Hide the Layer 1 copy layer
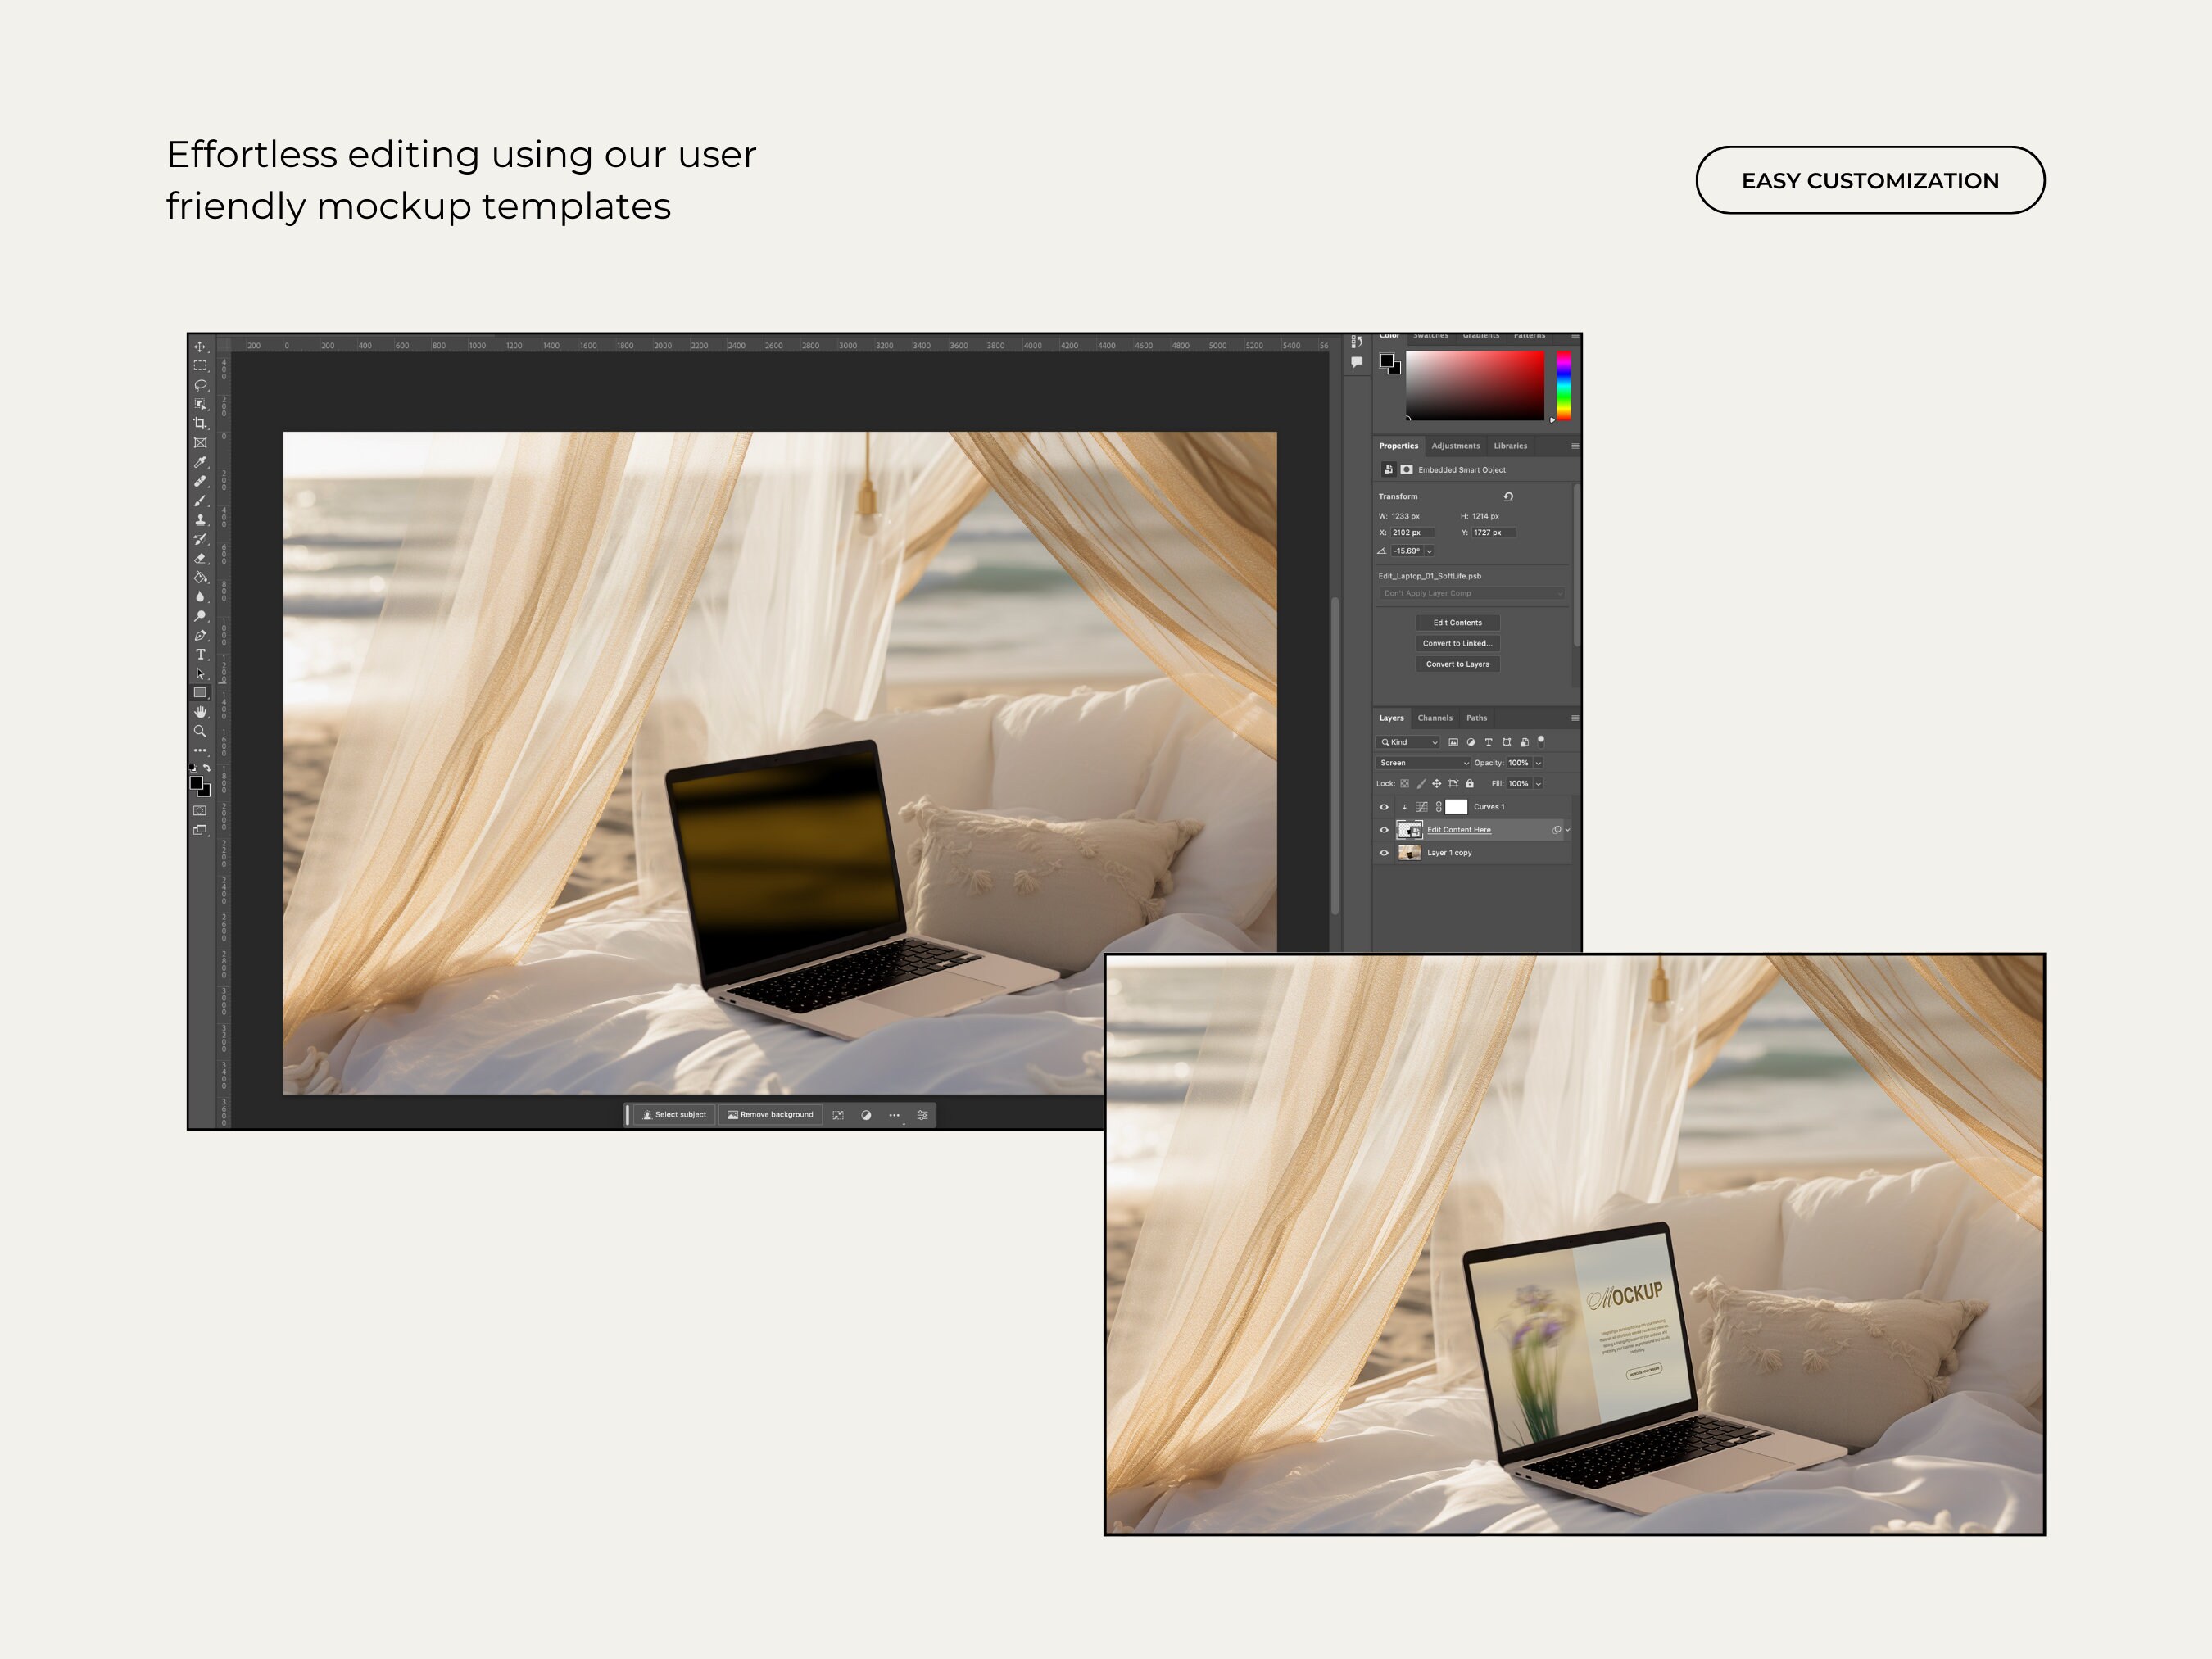 (1384, 853)
